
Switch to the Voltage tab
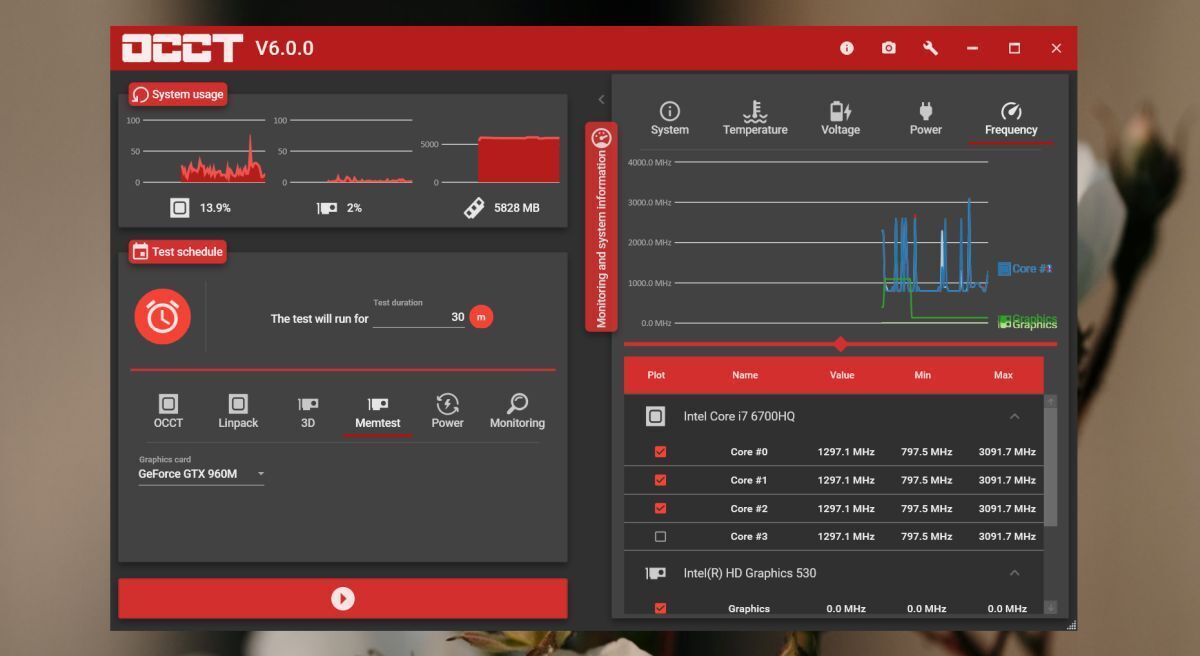(x=840, y=118)
